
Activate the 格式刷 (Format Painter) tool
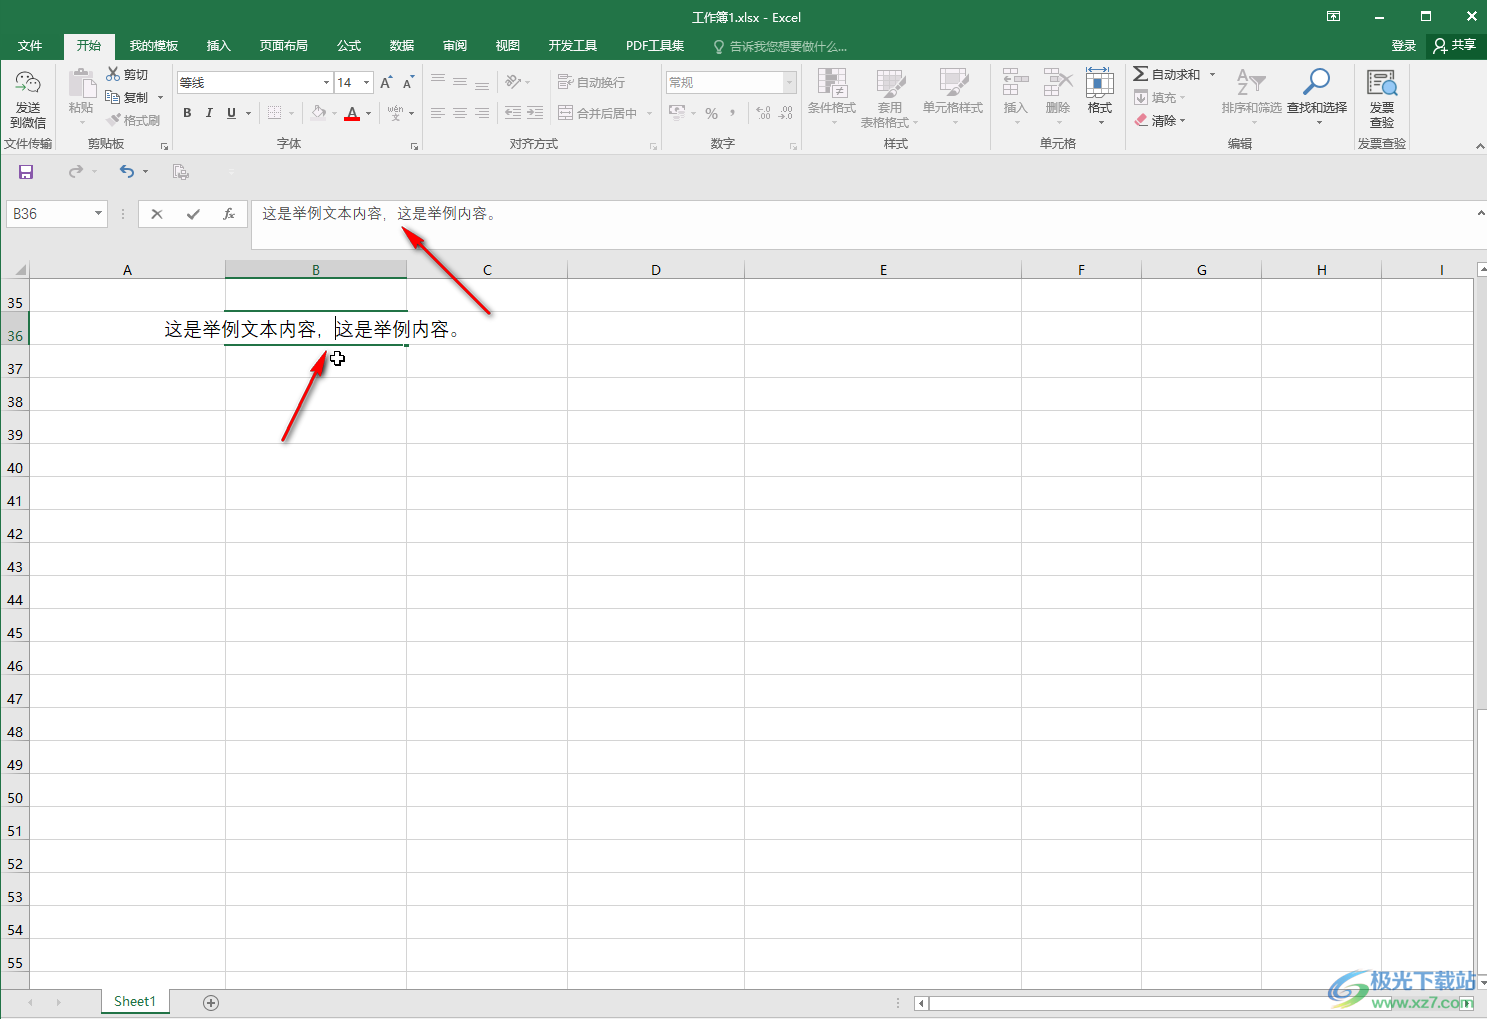[x=133, y=120]
